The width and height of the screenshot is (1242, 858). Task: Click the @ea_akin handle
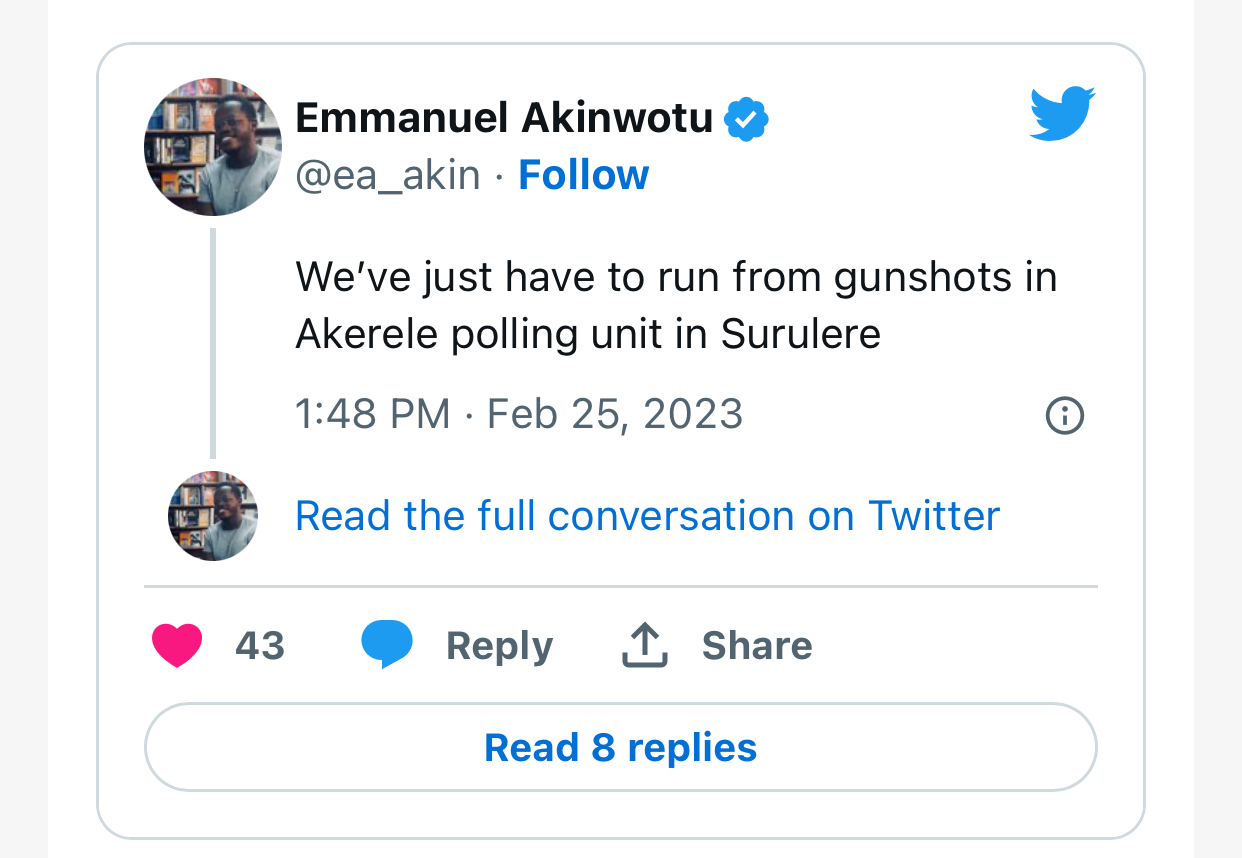pos(387,176)
